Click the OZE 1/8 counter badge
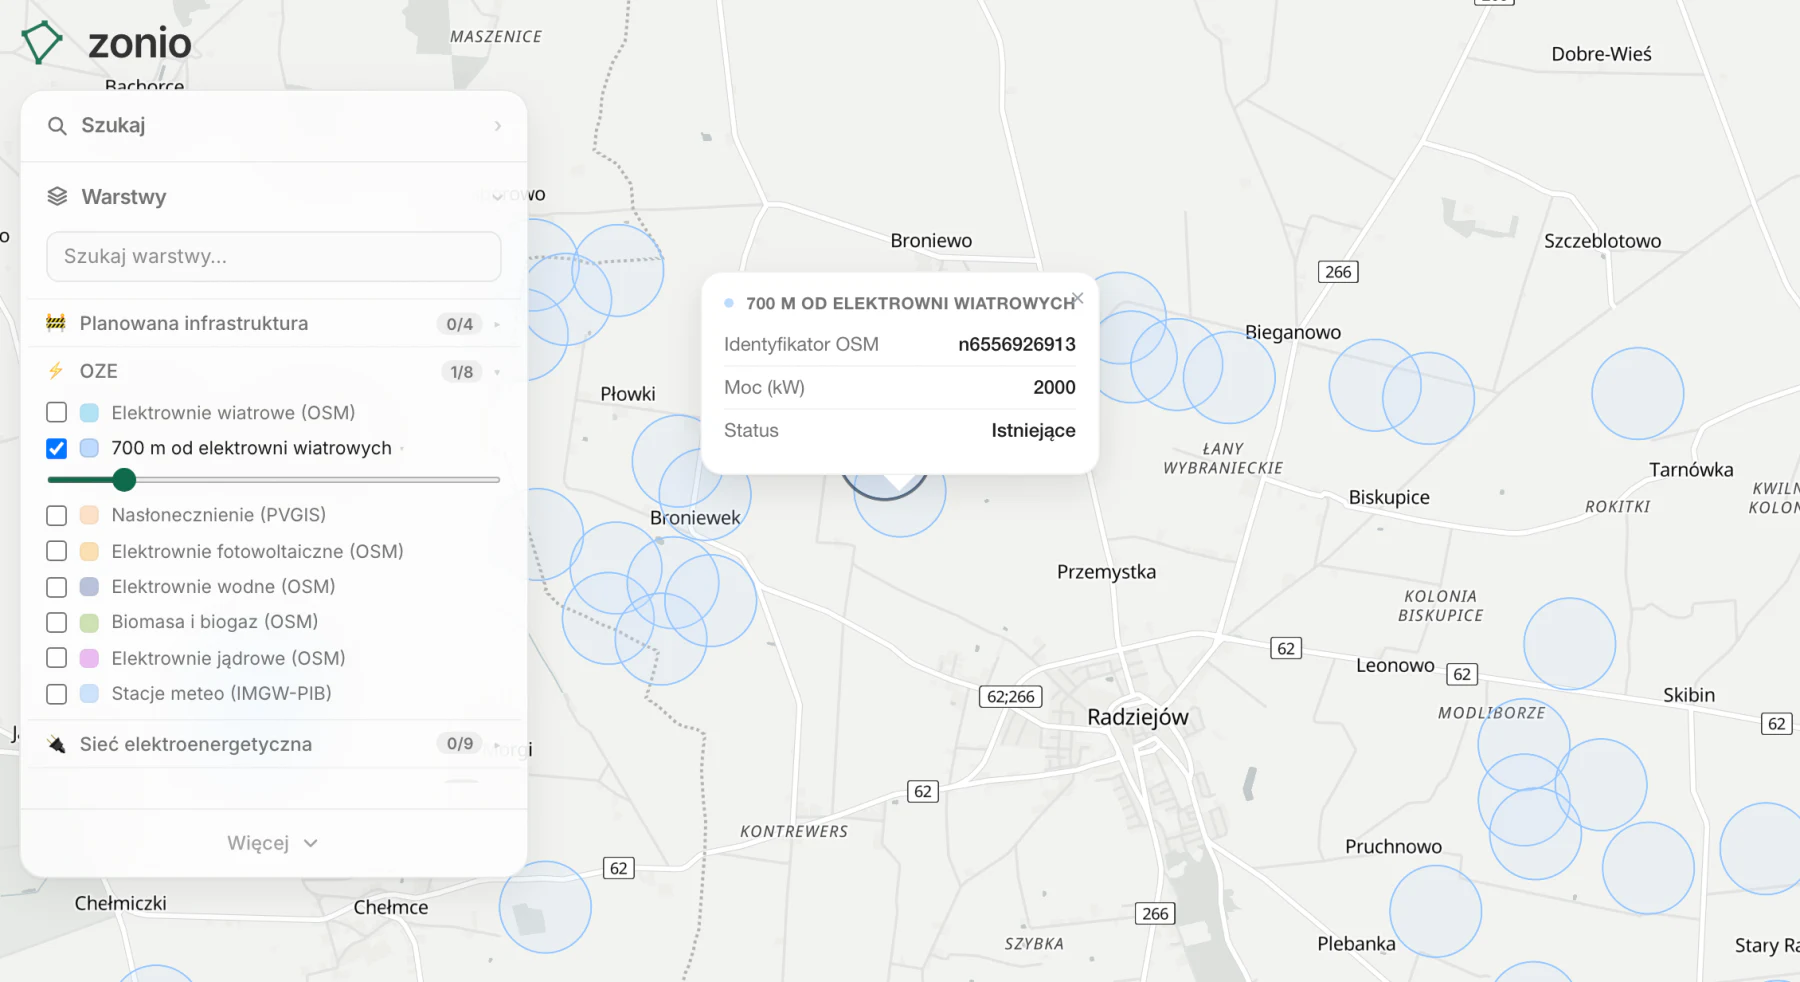 [x=461, y=372]
